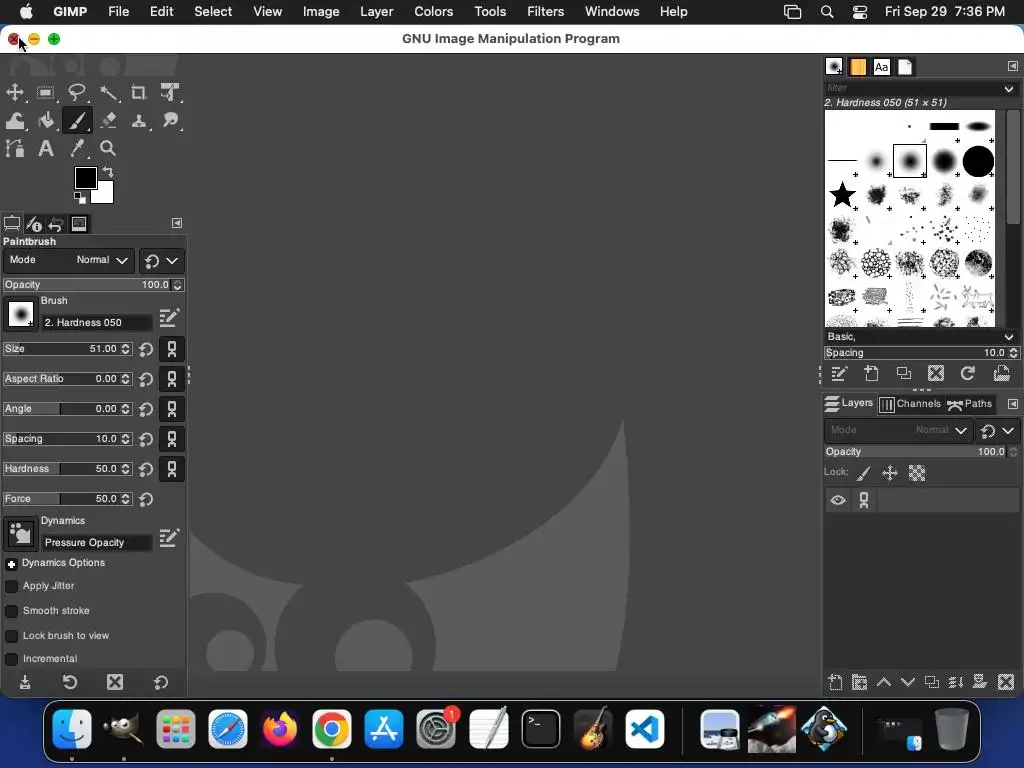
Task: Select the Paintbrush tool
Action: (x=77, y=120)
